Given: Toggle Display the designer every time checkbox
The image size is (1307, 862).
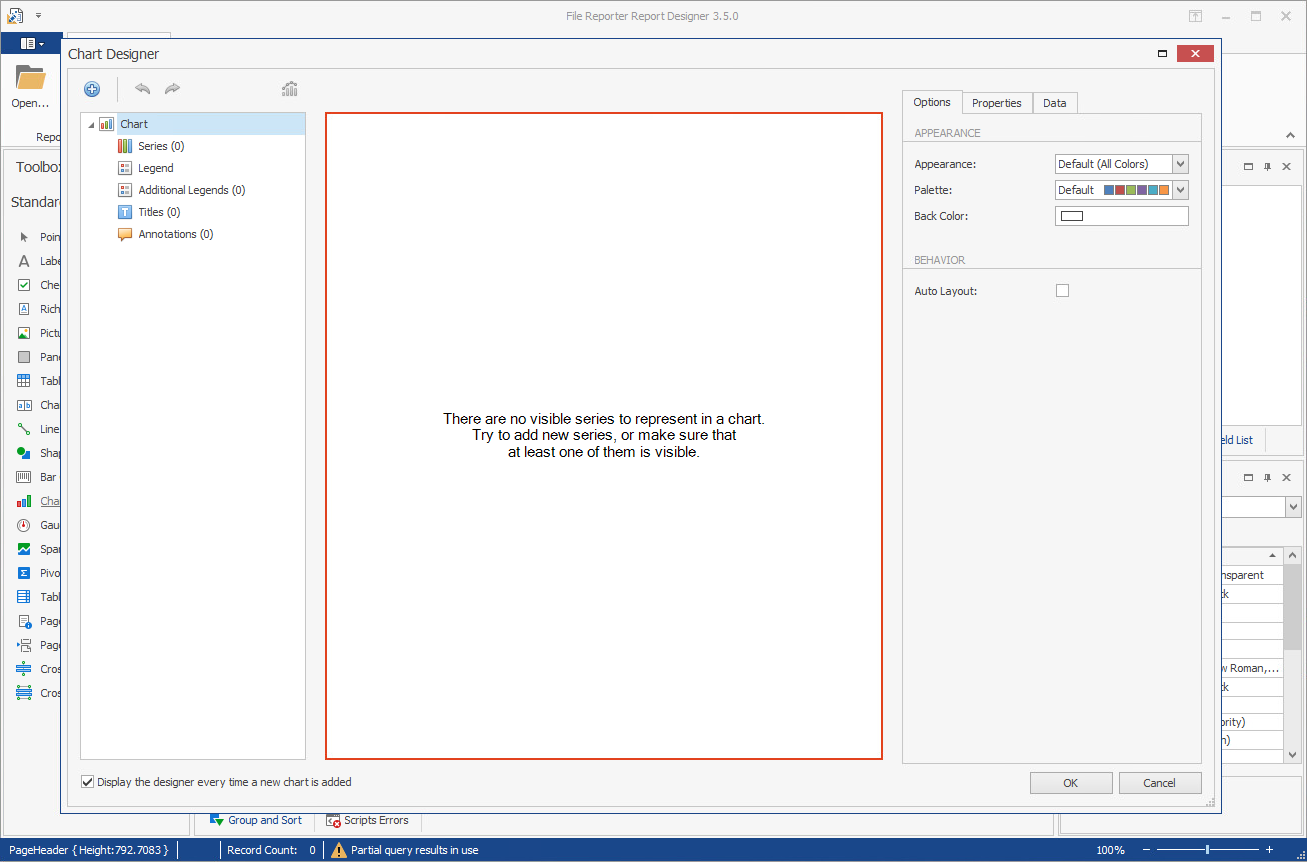Looking at the screenshot, I should click(x=88, y=782).
